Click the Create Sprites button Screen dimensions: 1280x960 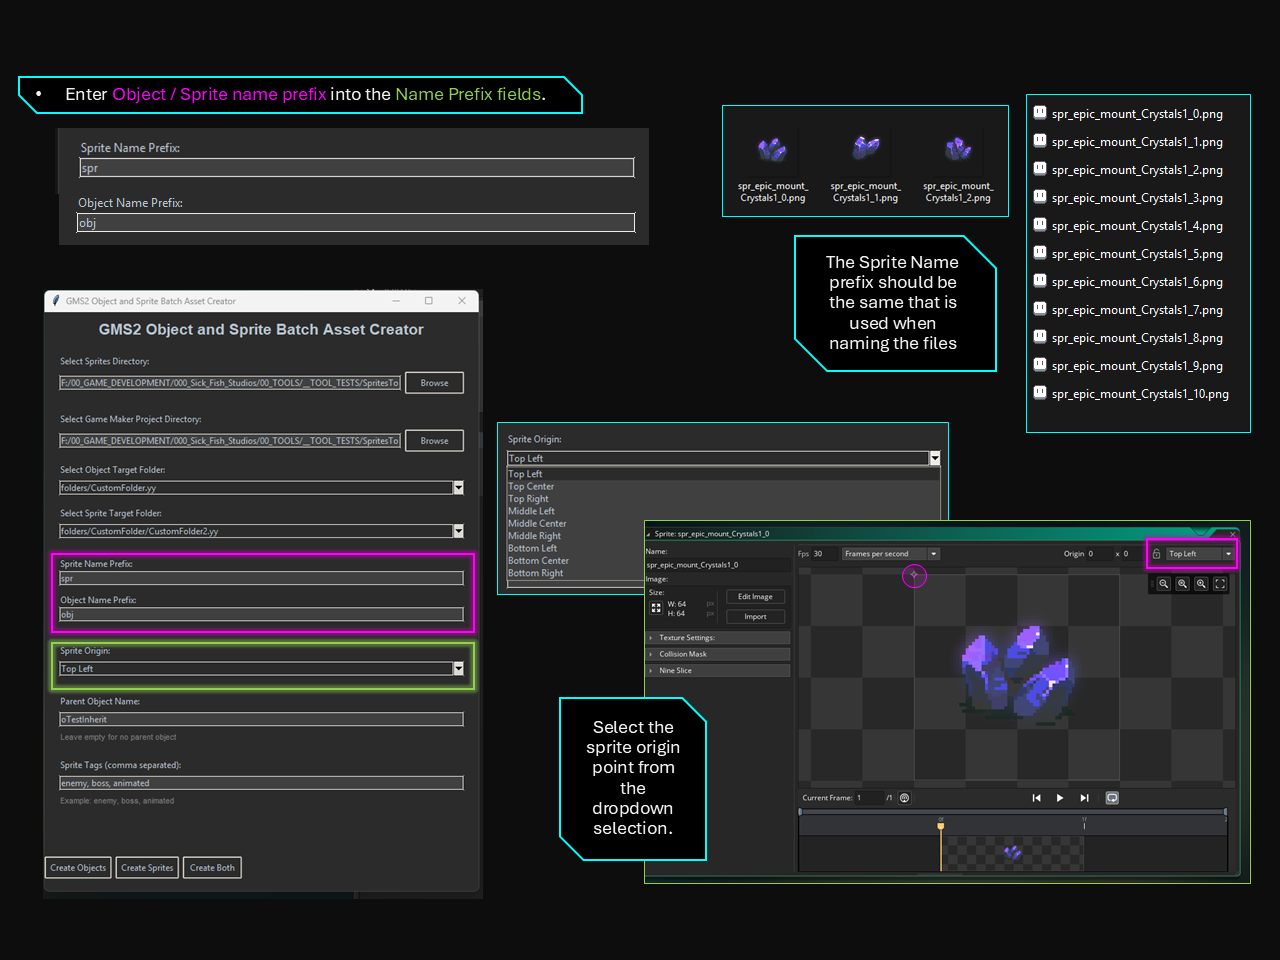click(x=147, y=868)
